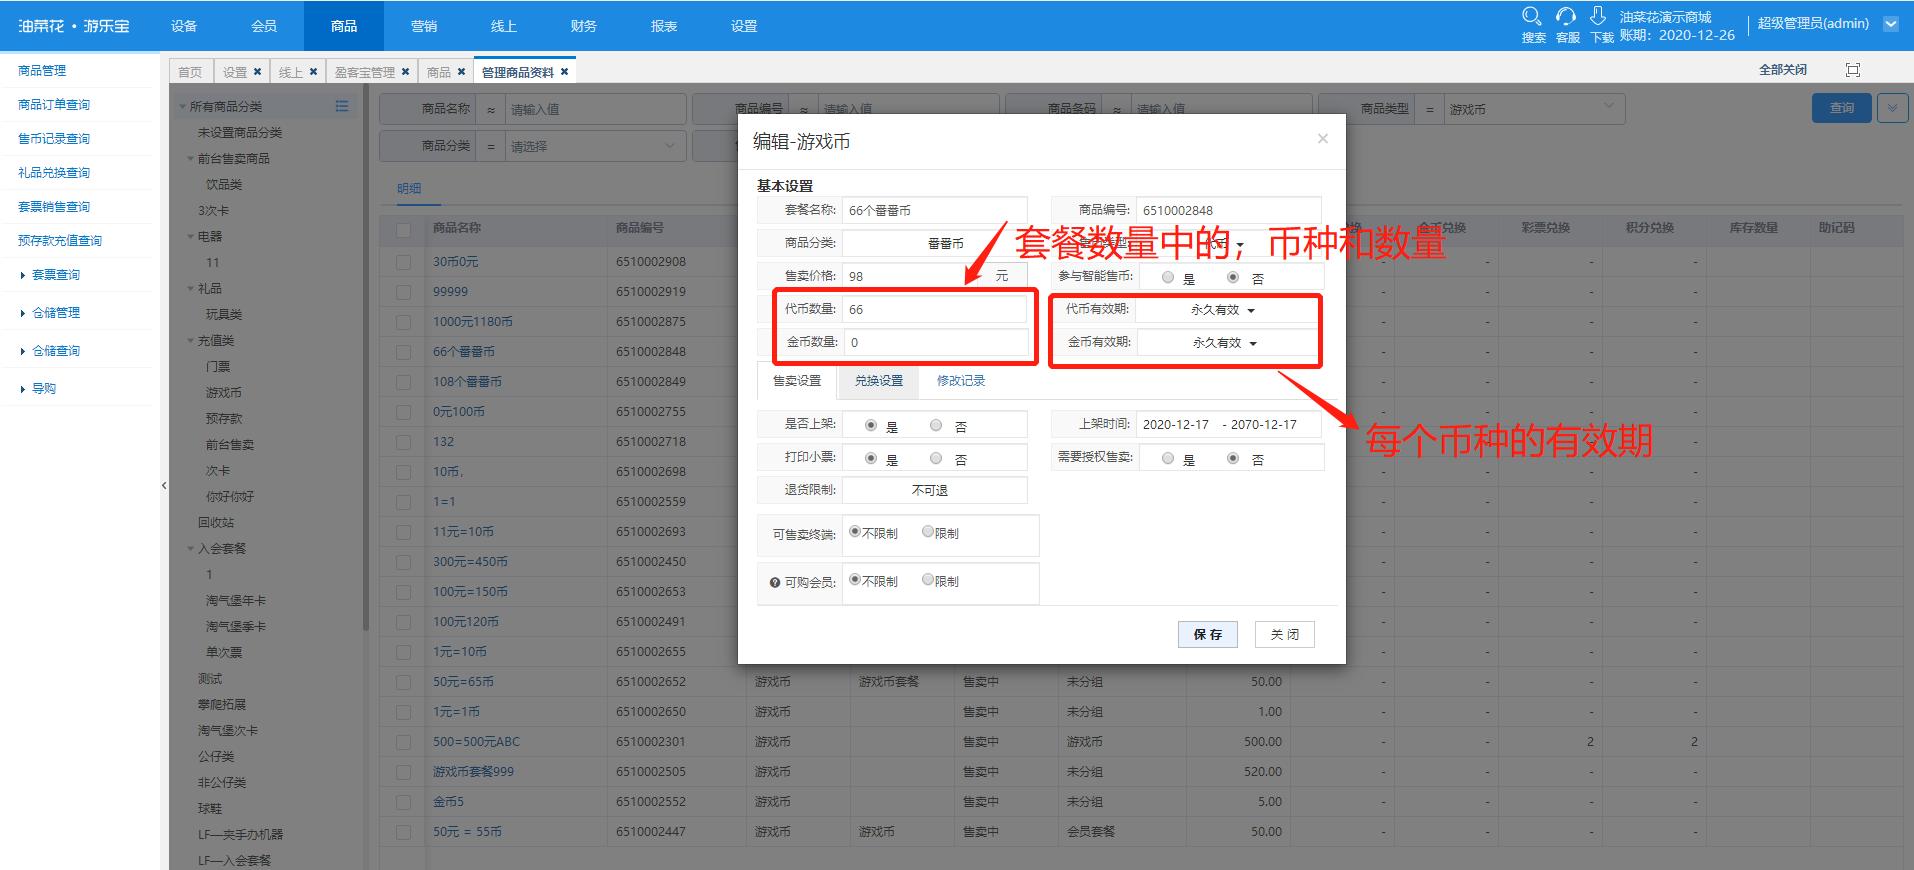Click the 代币数量 input field

click(934, 310)
